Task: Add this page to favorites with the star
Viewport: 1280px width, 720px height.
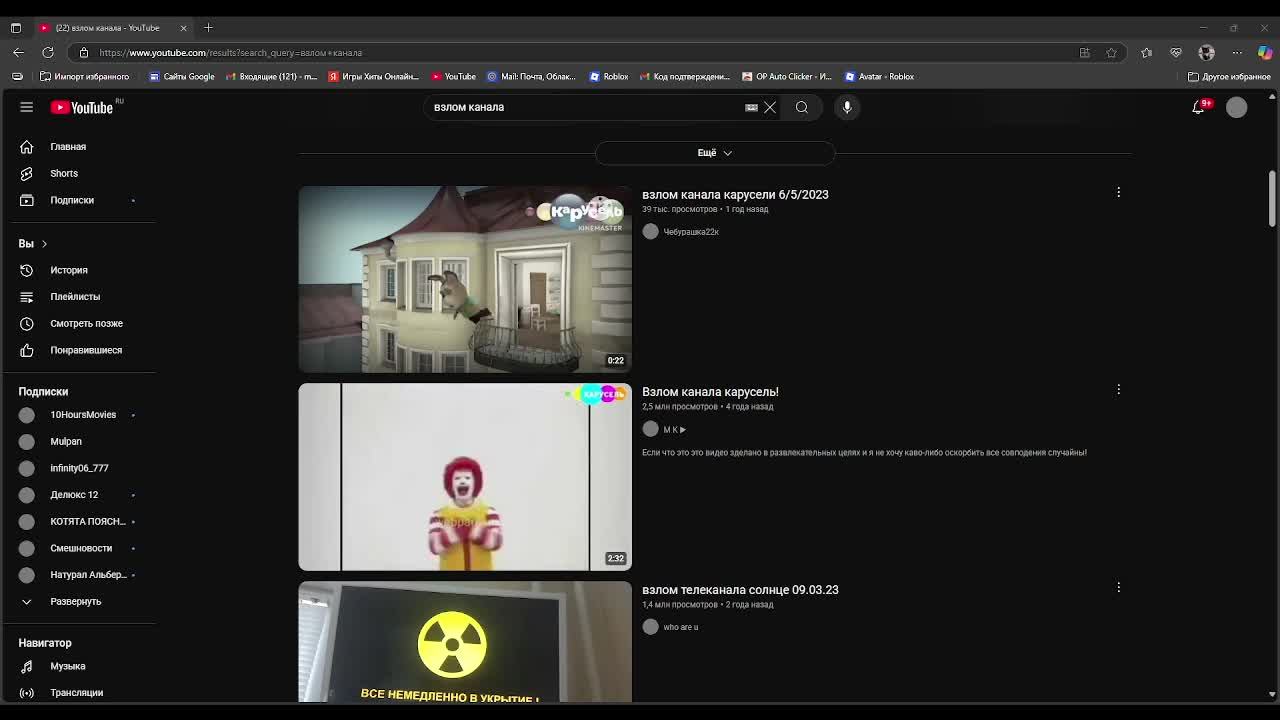Action: pos(1111,52)
